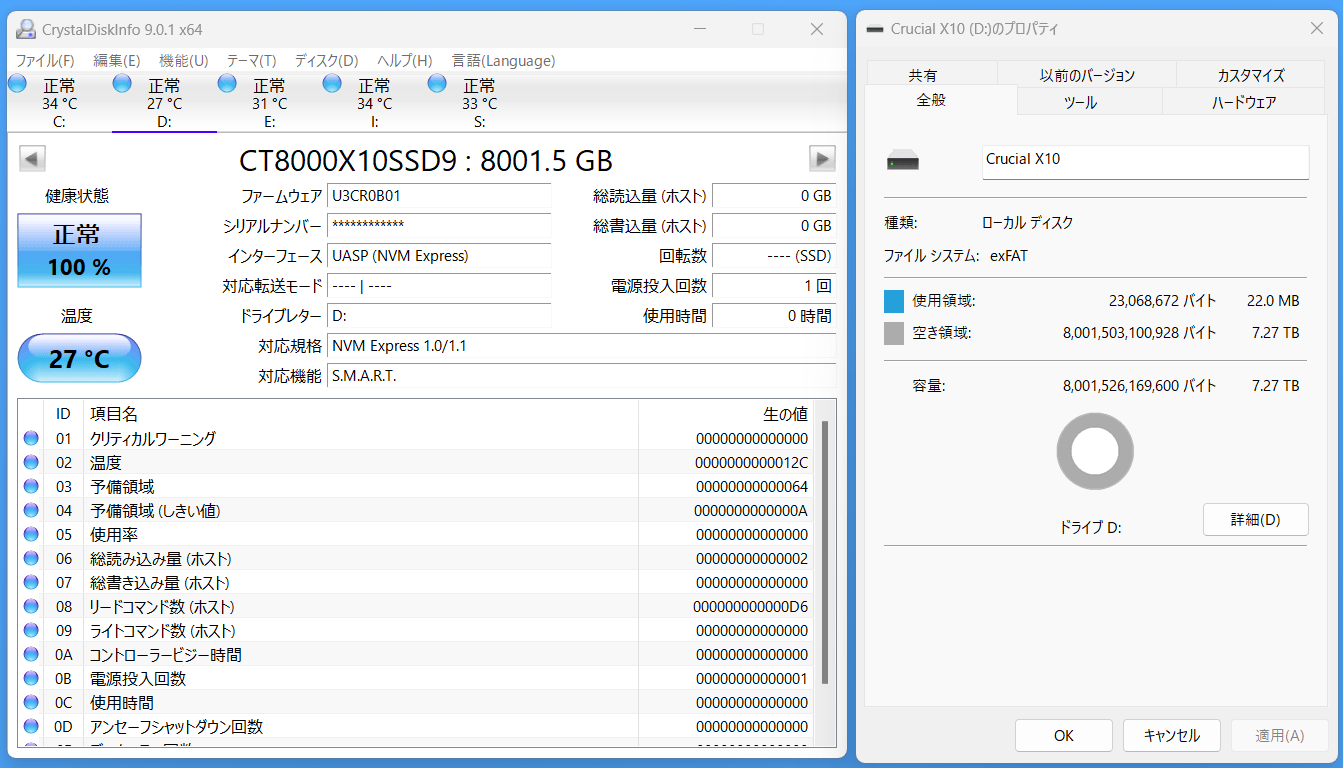Screen dimensions: 1343x768
Task: Click the drive icon in Crucial X10 properties
Action: tap(902, 161)
